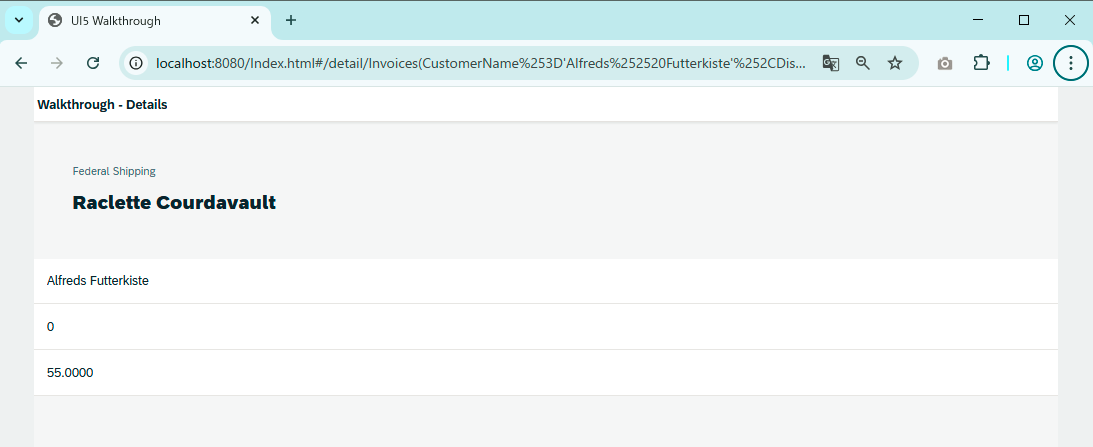
Task: Click the Raclette Courdavault header title
Action: pos(174,203)
